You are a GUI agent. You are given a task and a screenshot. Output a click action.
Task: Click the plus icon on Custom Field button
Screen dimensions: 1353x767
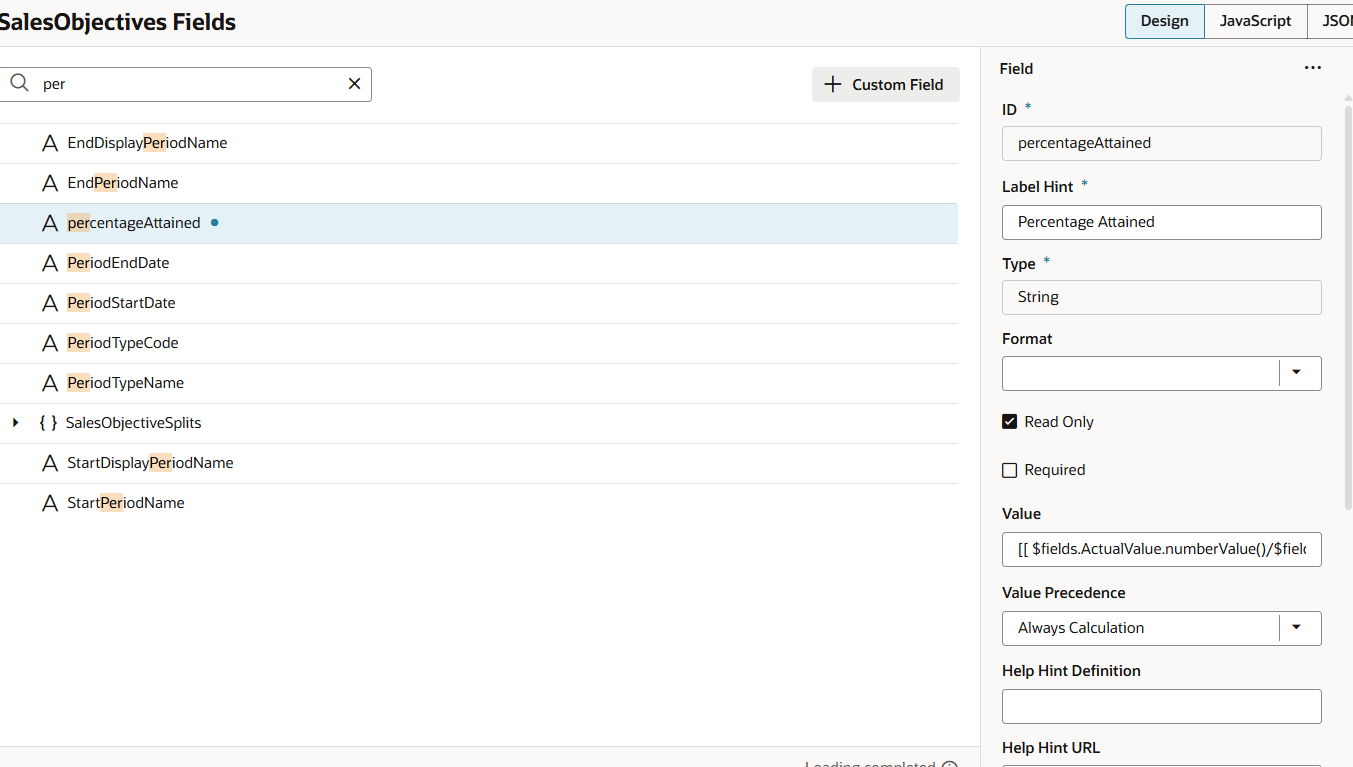point(833,85)
